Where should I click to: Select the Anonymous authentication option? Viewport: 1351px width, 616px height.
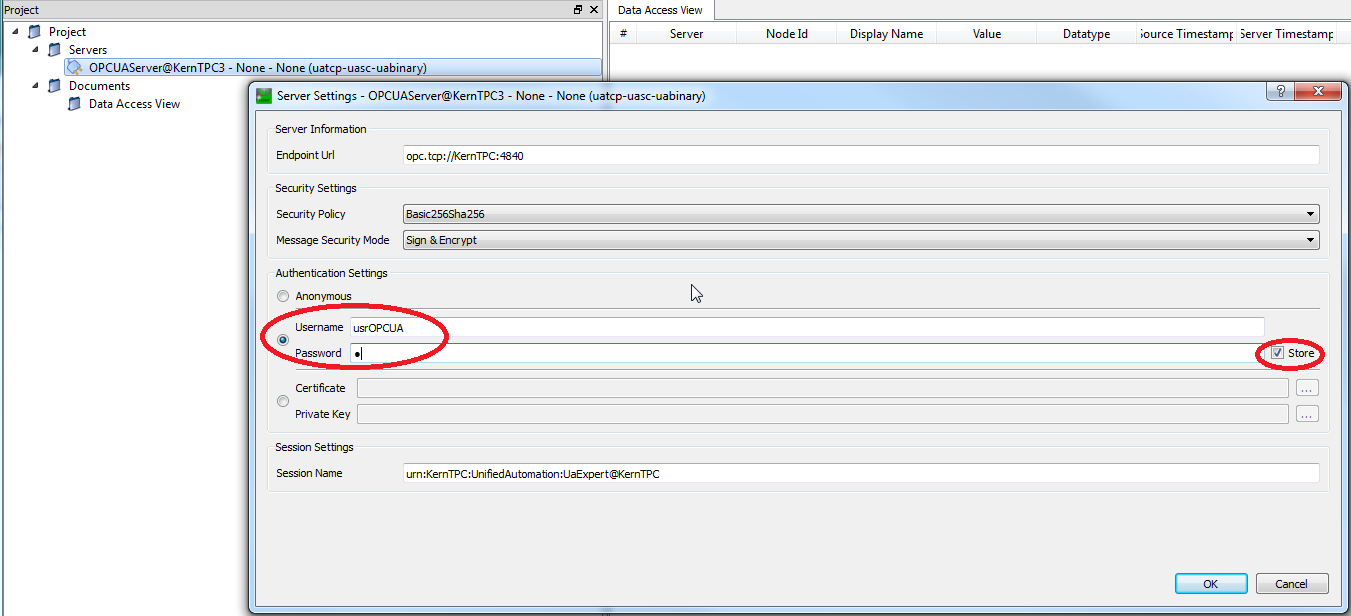[283, 297]
